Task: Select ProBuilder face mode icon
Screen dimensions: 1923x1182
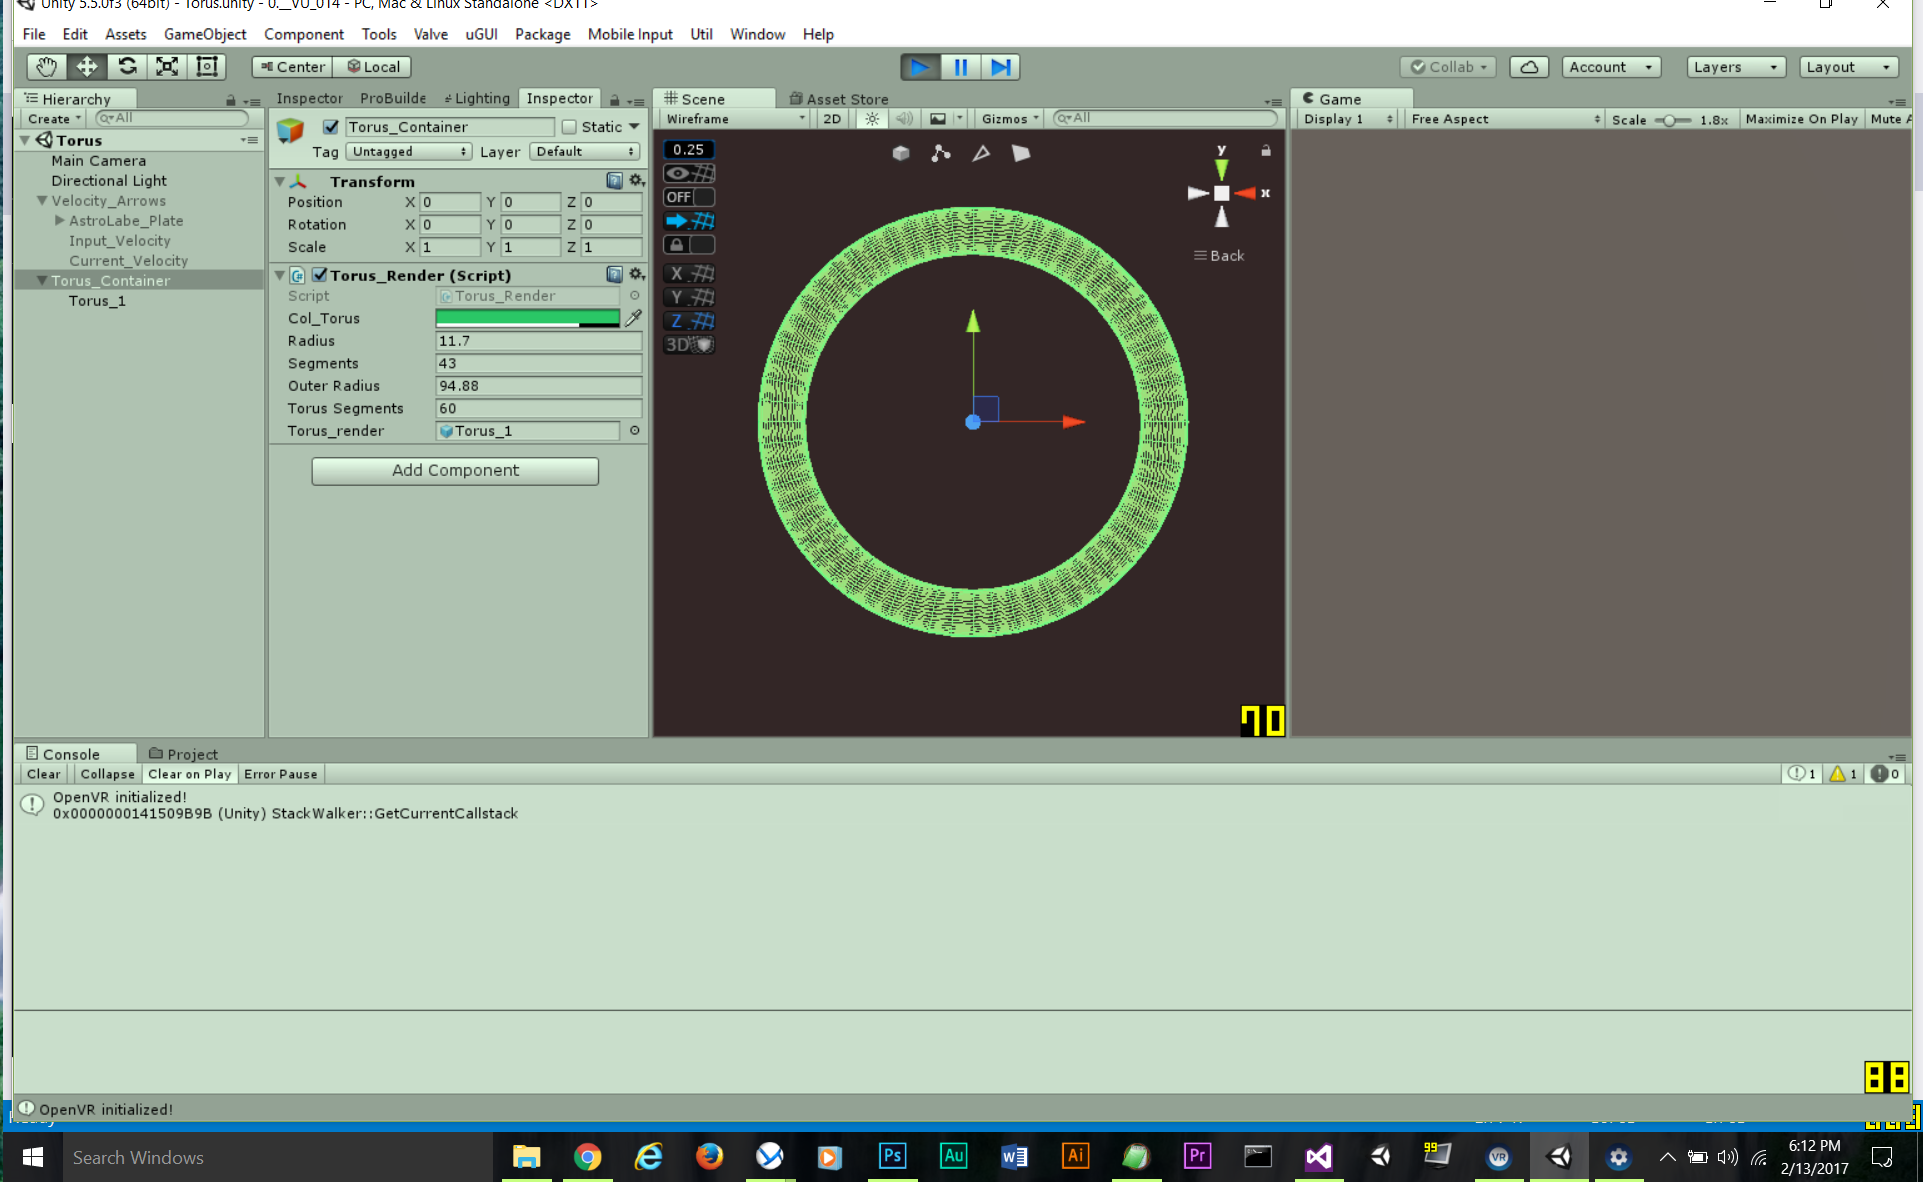Action: [1021, 153]
